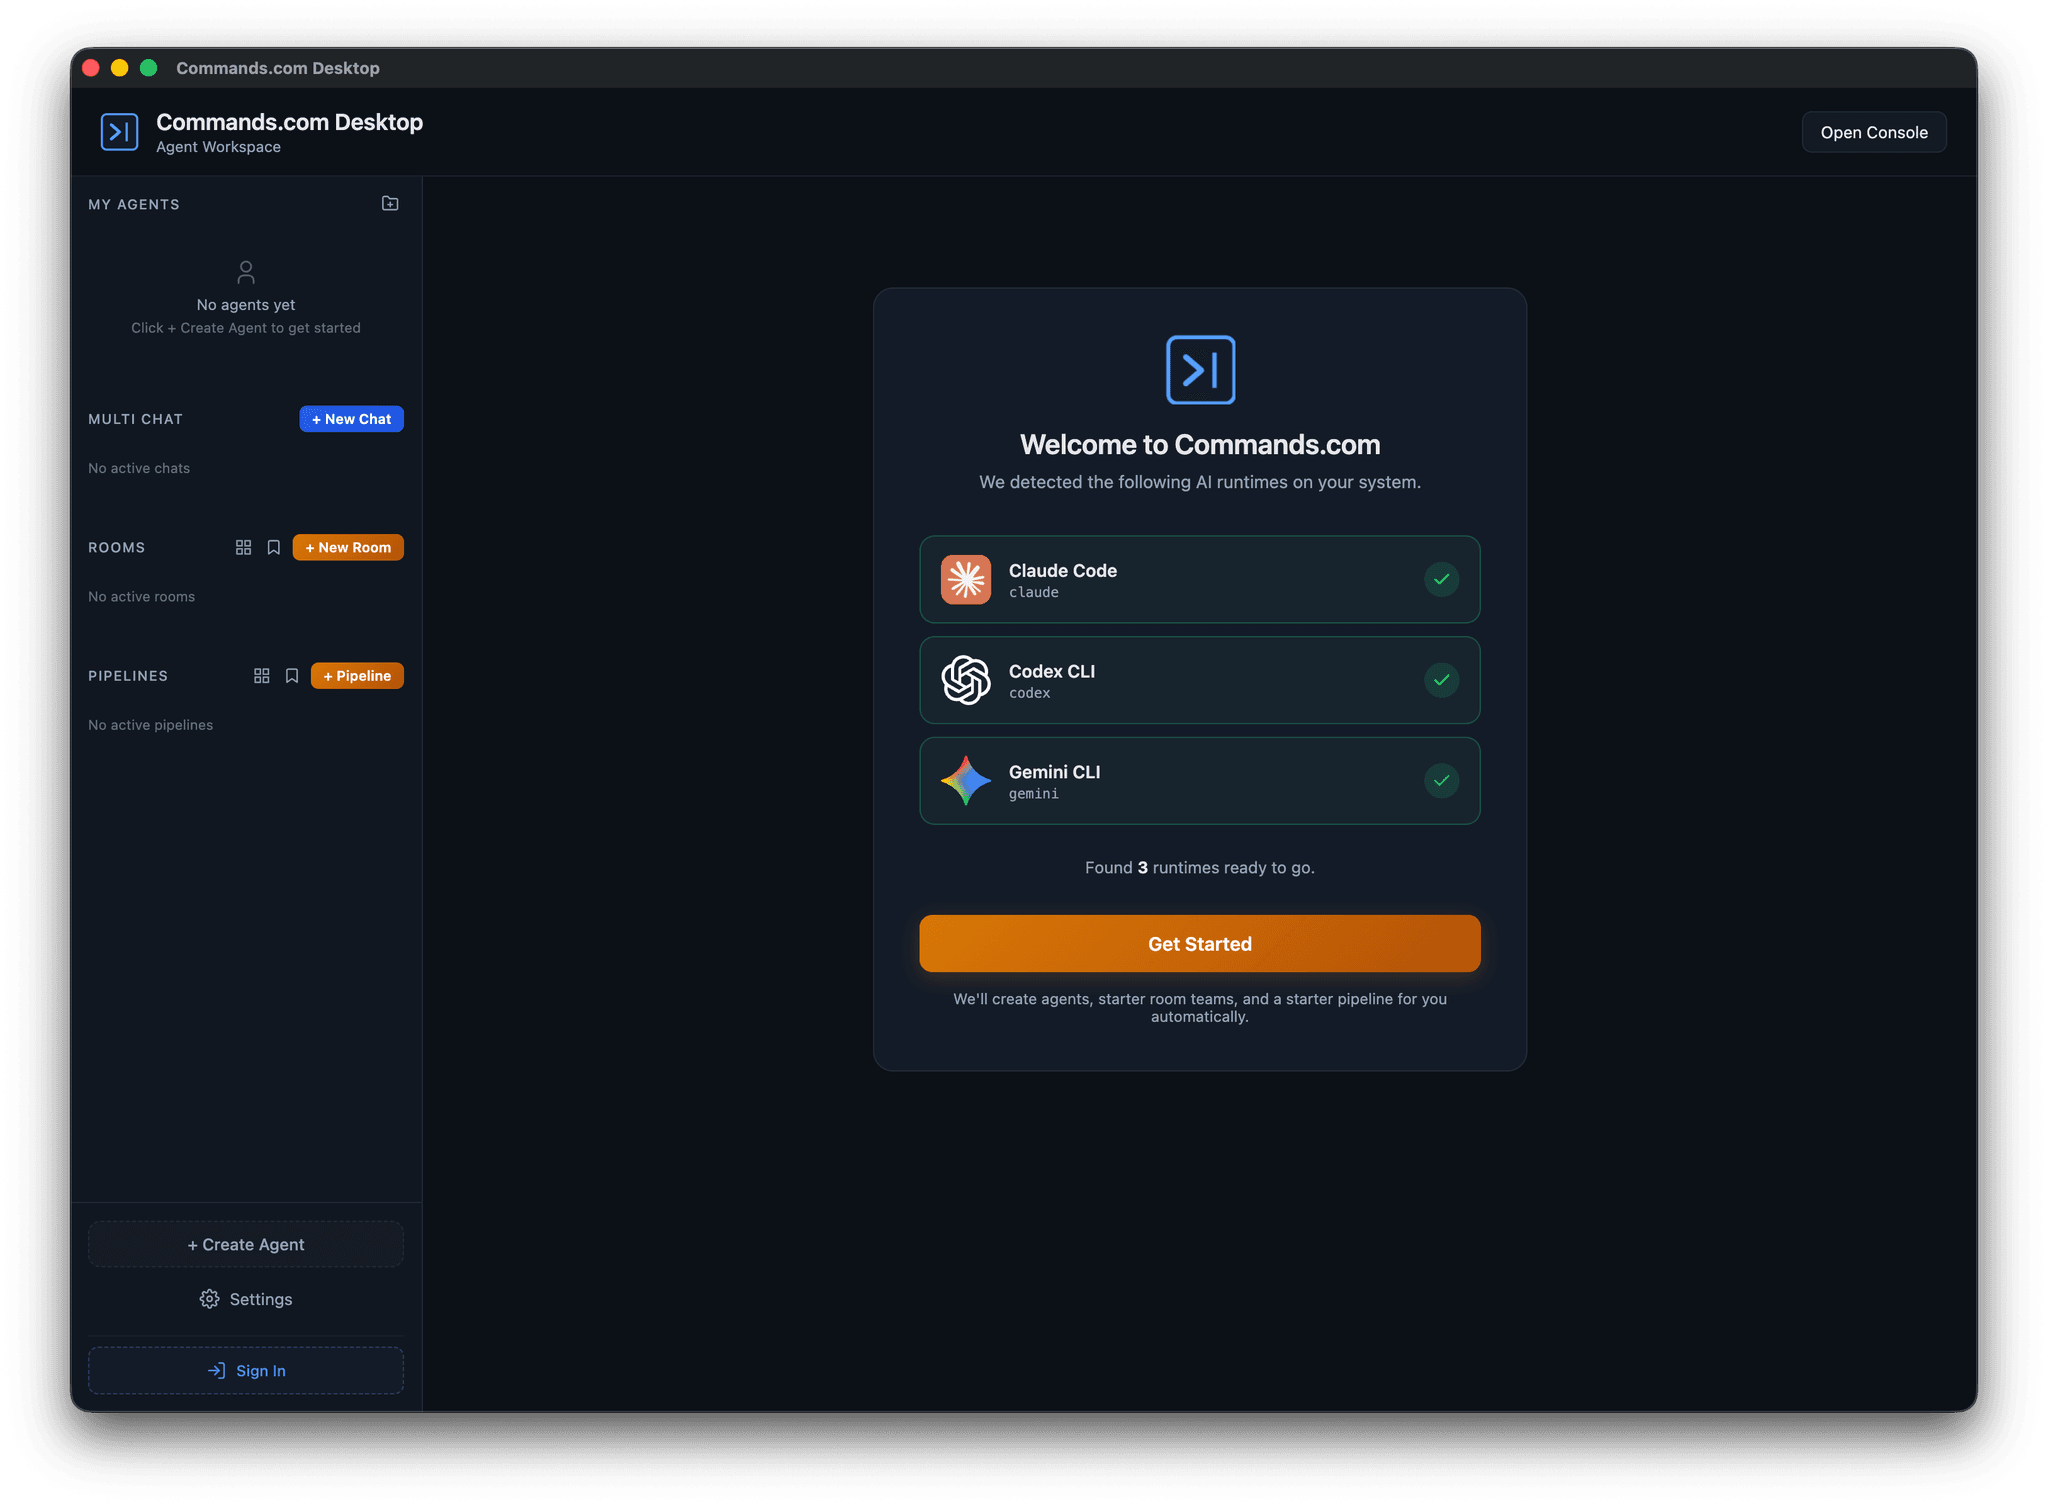
Task: Click the Sign In arrow icon
Action: pos(216,1371)
